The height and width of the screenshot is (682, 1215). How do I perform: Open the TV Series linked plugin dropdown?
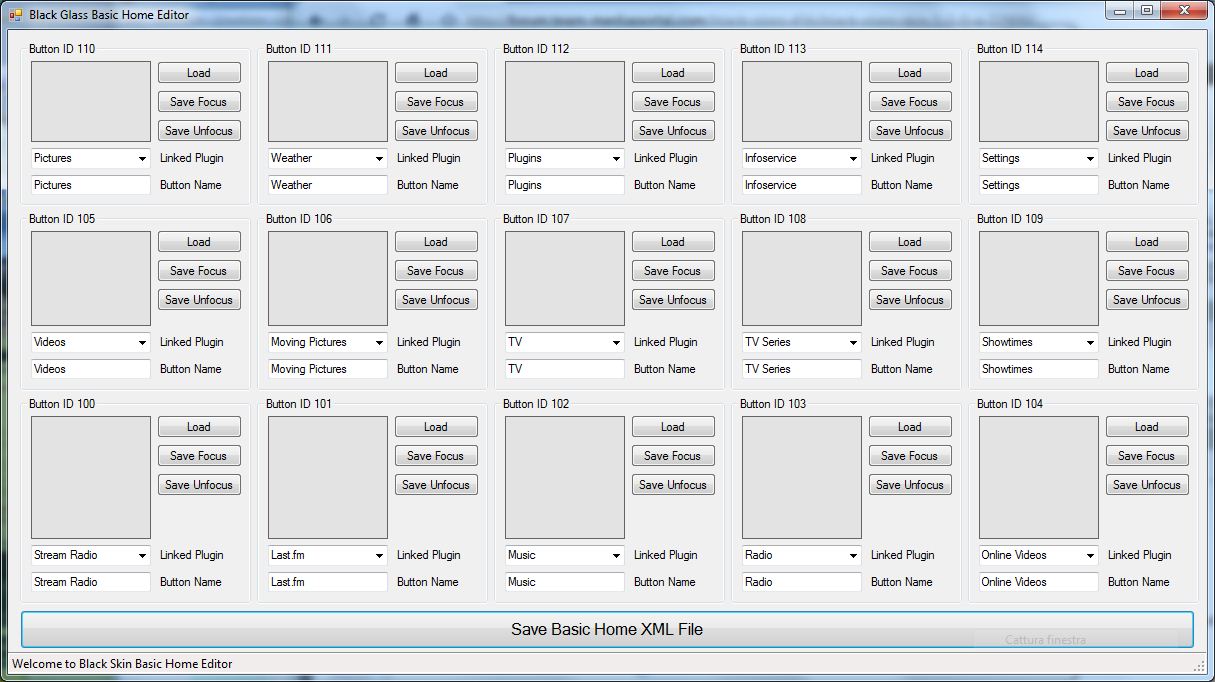pyautogui.click(x=853, y=343)
